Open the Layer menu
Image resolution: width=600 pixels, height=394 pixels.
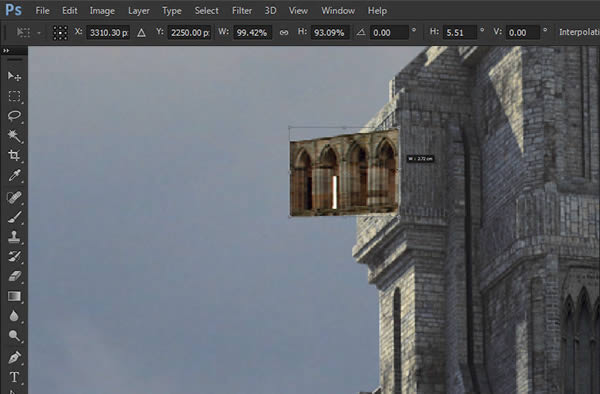point(139,11)
